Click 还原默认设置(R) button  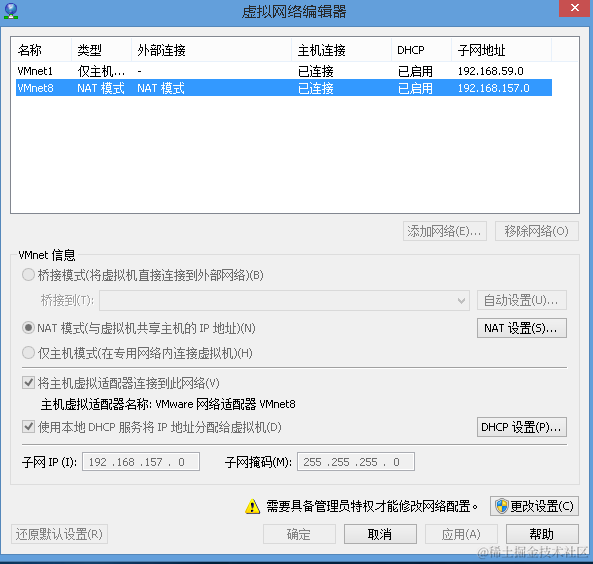(59, 534)
